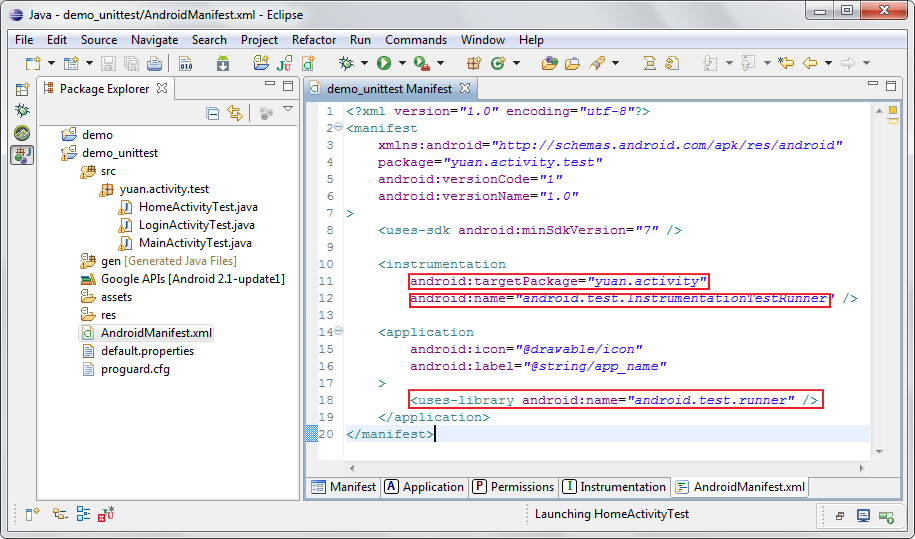Image resolution: width=915 pixels, height=539 pixels.
Task: Select the default.properties file
Action: click(x=137, y=351)
